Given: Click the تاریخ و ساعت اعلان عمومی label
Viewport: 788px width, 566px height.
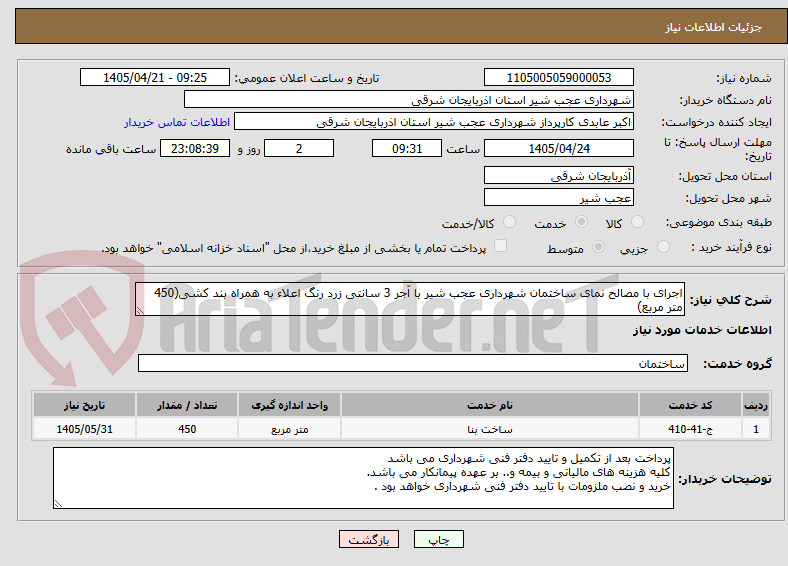Looking at the screenshot, I should (x=307, y=78).
